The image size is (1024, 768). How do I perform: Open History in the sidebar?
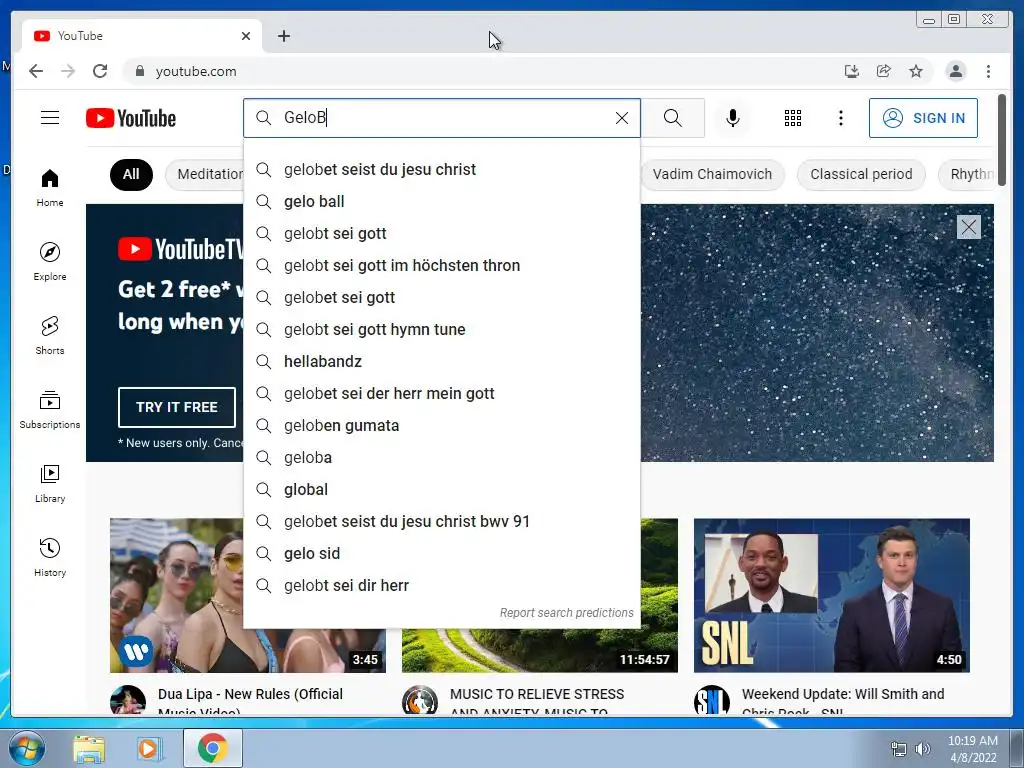coord(50,557)
